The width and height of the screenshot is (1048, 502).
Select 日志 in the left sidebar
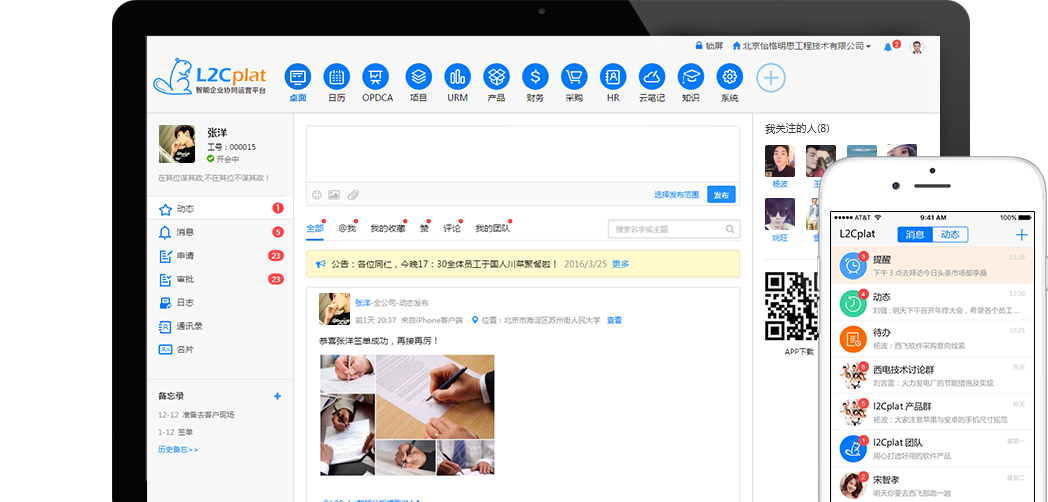(220, 302)
